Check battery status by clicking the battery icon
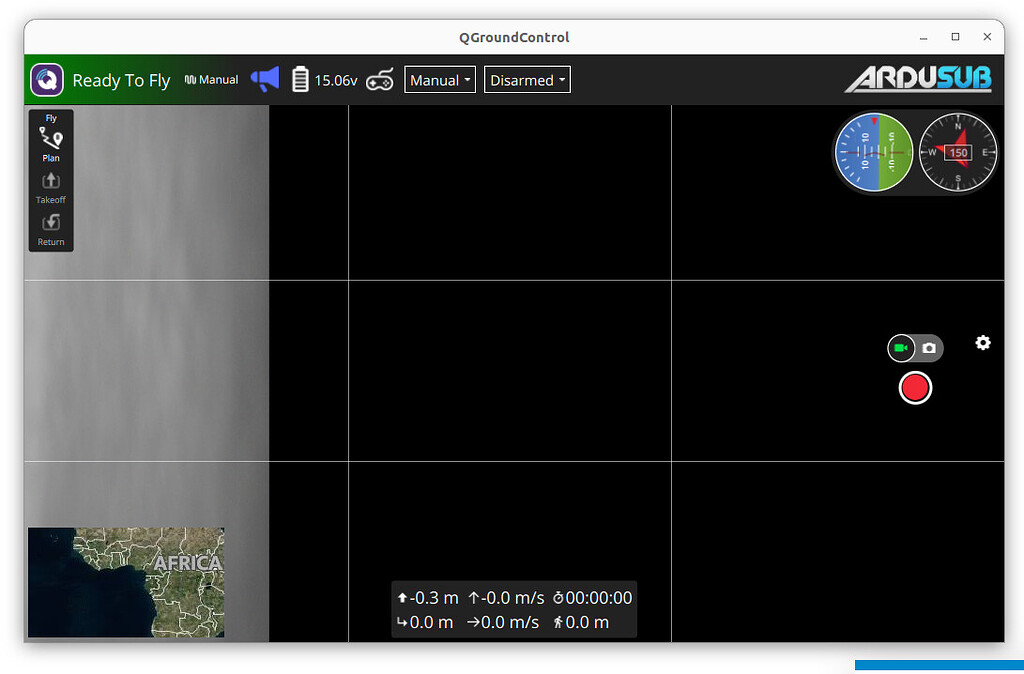Screen dimensions: 1024x674 [x=300, y=79]
